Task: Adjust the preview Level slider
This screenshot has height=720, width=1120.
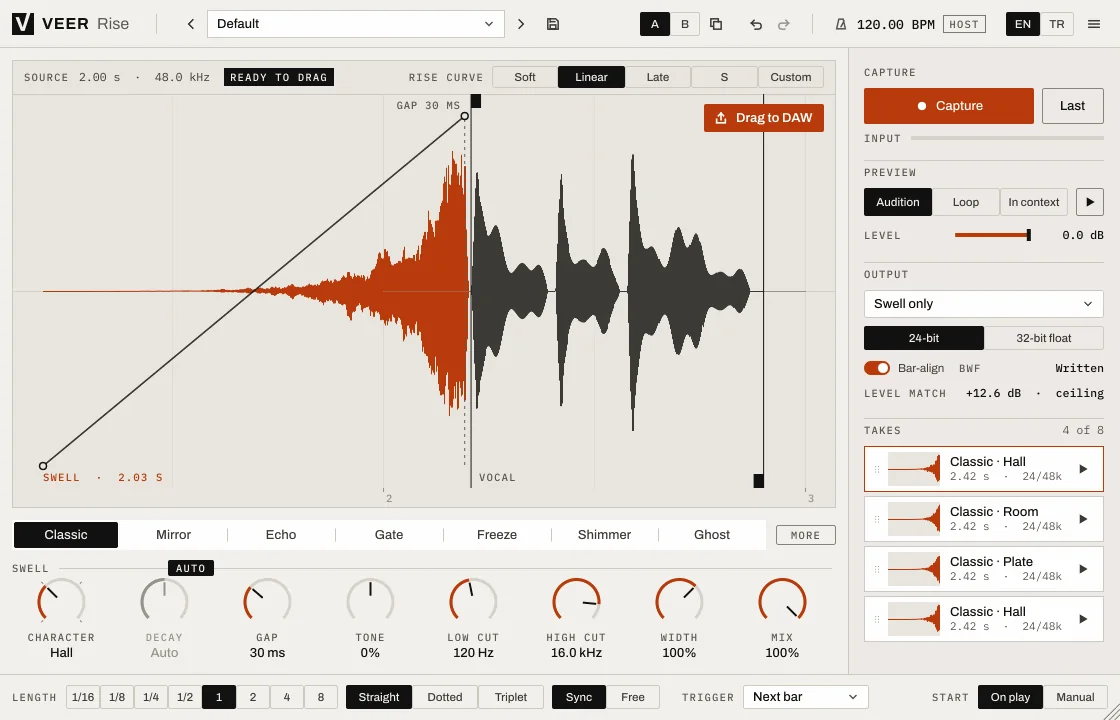Action: click(992, 235)
